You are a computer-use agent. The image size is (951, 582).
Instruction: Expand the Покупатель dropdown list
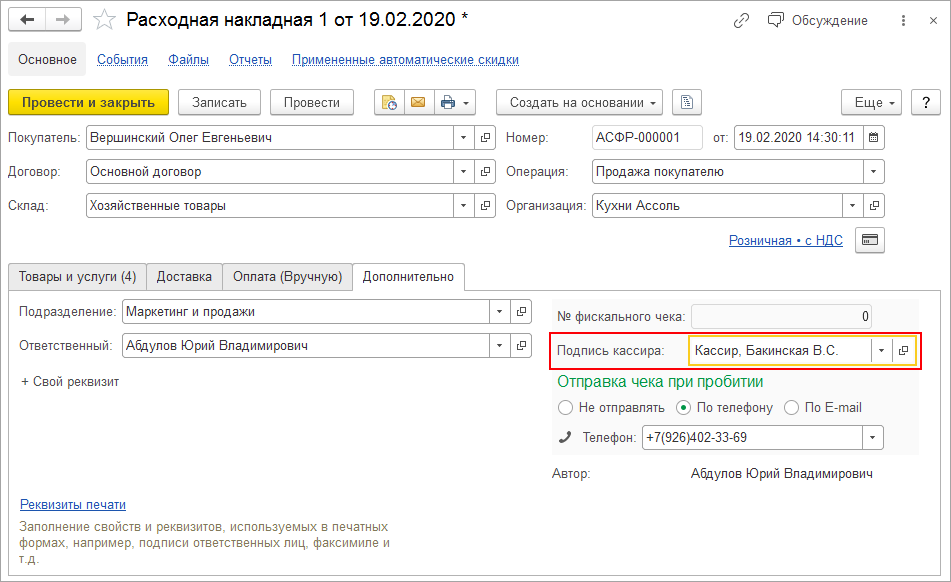pos(463,138)
